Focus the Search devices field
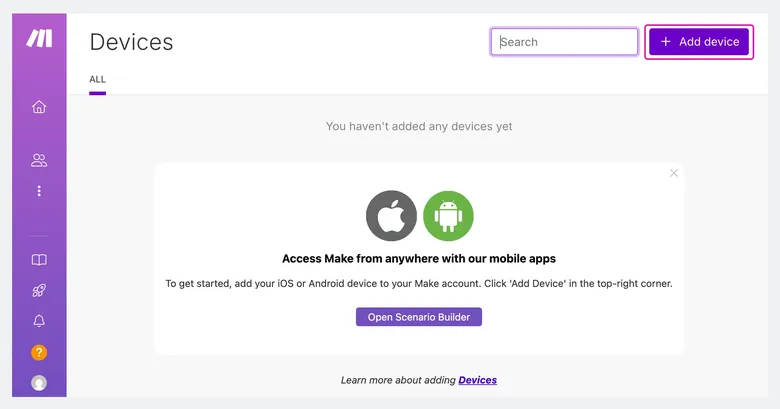Image resolution: width=780 pixels, height=409 pixels. [x=564, y=42]
